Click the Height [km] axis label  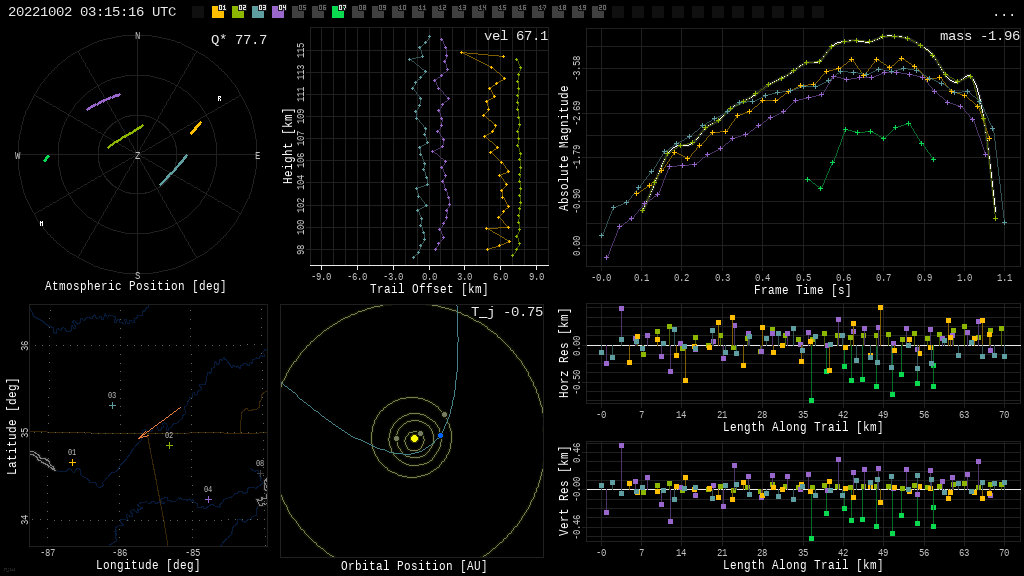288,146
